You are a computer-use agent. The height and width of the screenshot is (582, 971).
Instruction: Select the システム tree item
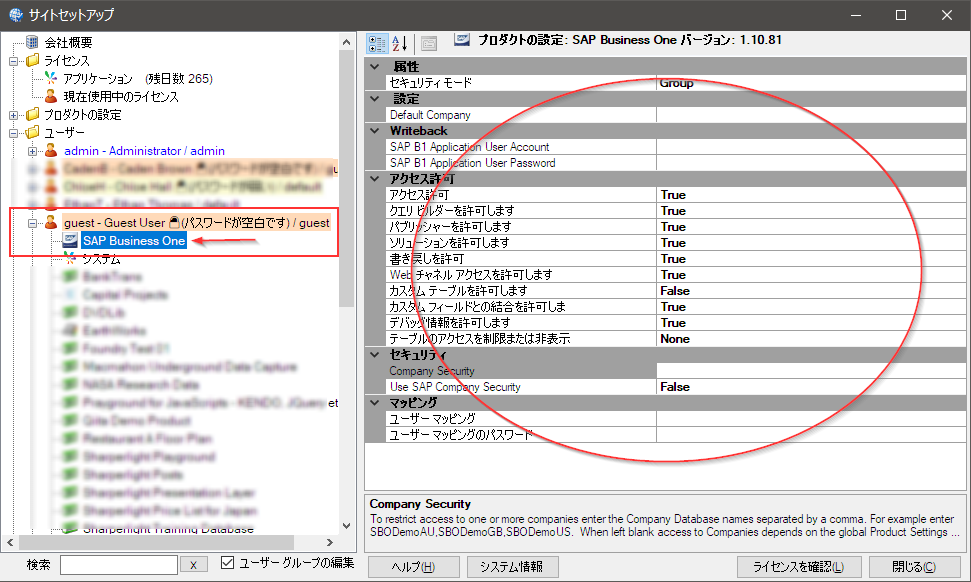(x=102, y=259)
